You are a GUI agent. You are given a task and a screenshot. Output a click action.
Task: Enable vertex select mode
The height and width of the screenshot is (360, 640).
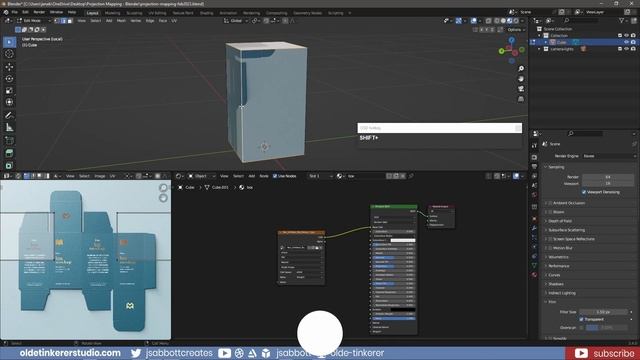click(57, 20)
